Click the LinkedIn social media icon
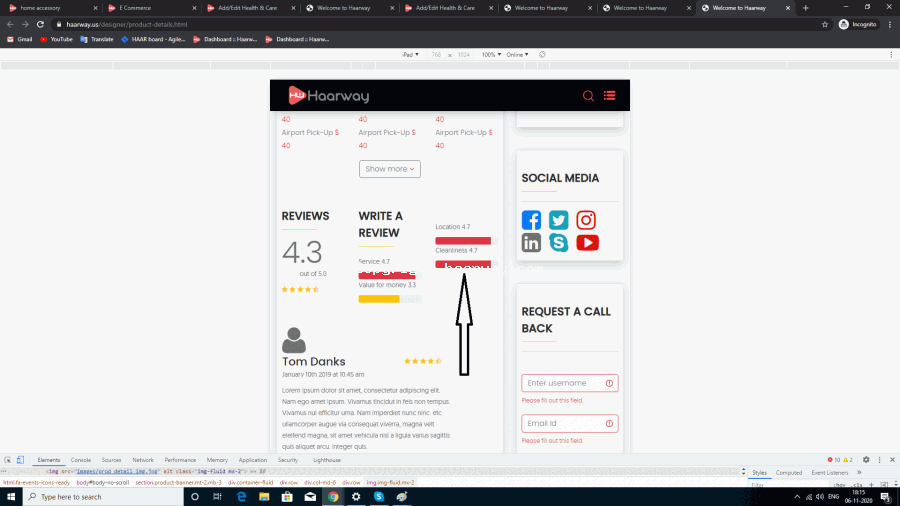The image size is (900, 506). [531, 242]
